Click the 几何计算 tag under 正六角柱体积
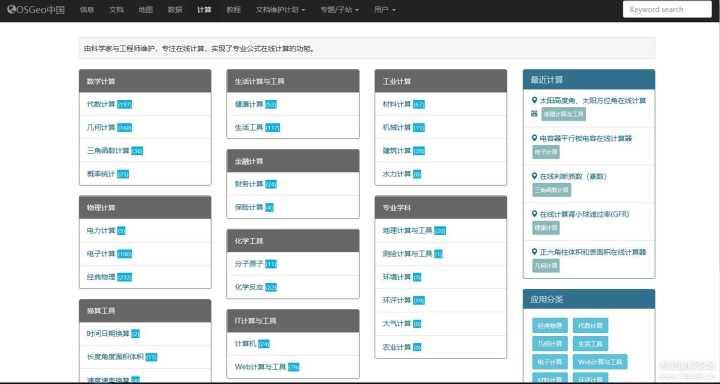This screenshot has height=384, width=720. [x=546, y=265]
